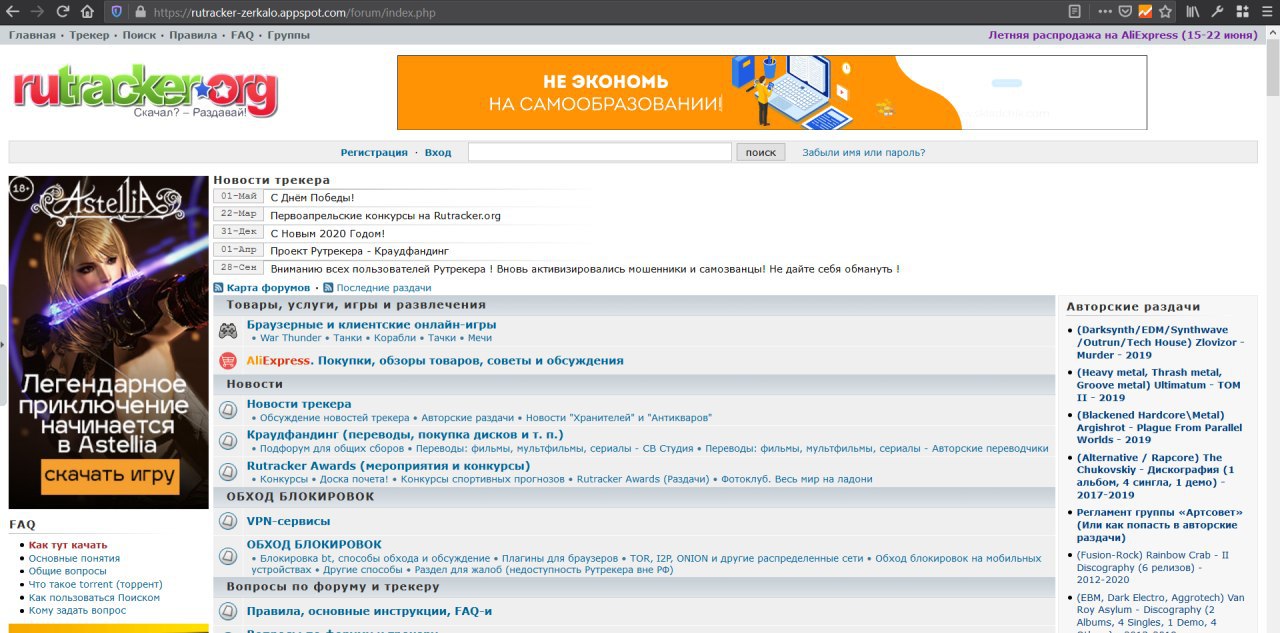Click the gamepad icon for online games forum

tap(228, 331)
